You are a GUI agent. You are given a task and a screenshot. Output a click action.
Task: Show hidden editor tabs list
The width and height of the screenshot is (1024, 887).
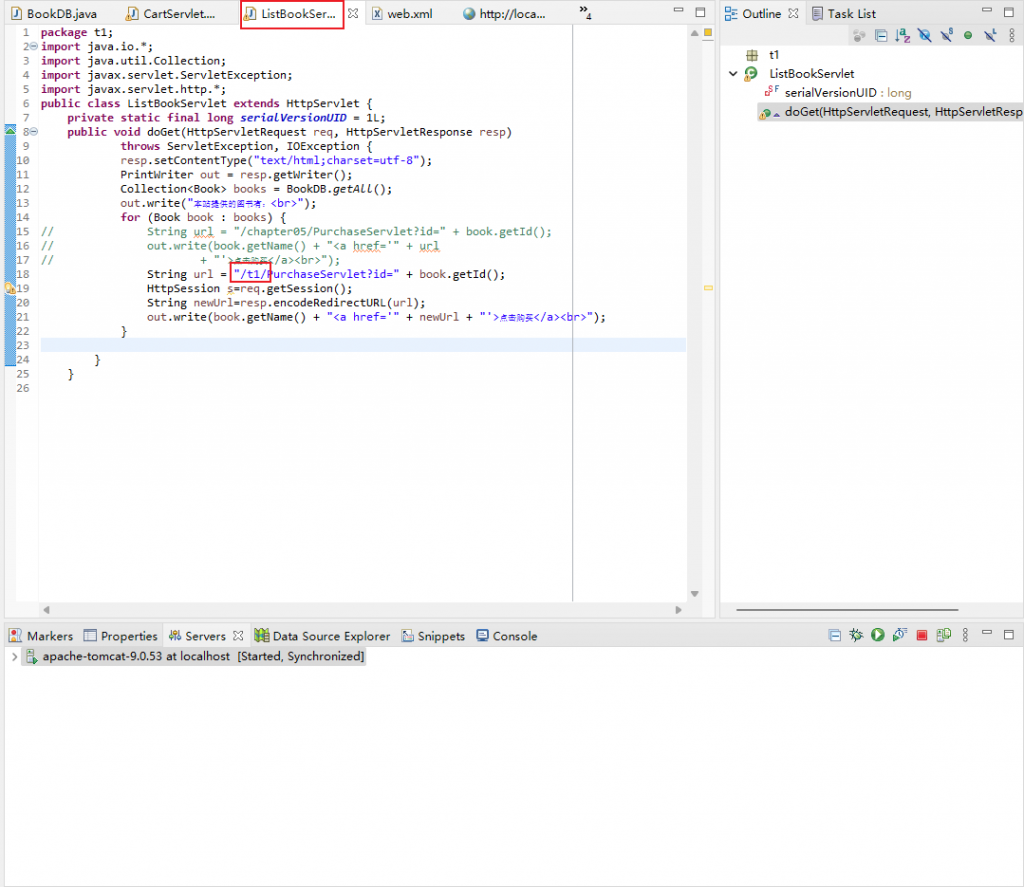pyautogui.click(x=585, y=12)
